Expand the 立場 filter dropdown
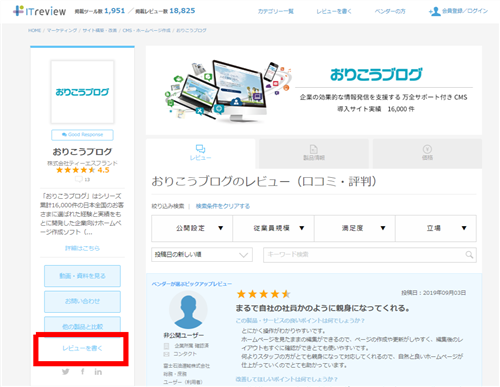Screen dimensions: 500x387 tap(436, 228)
